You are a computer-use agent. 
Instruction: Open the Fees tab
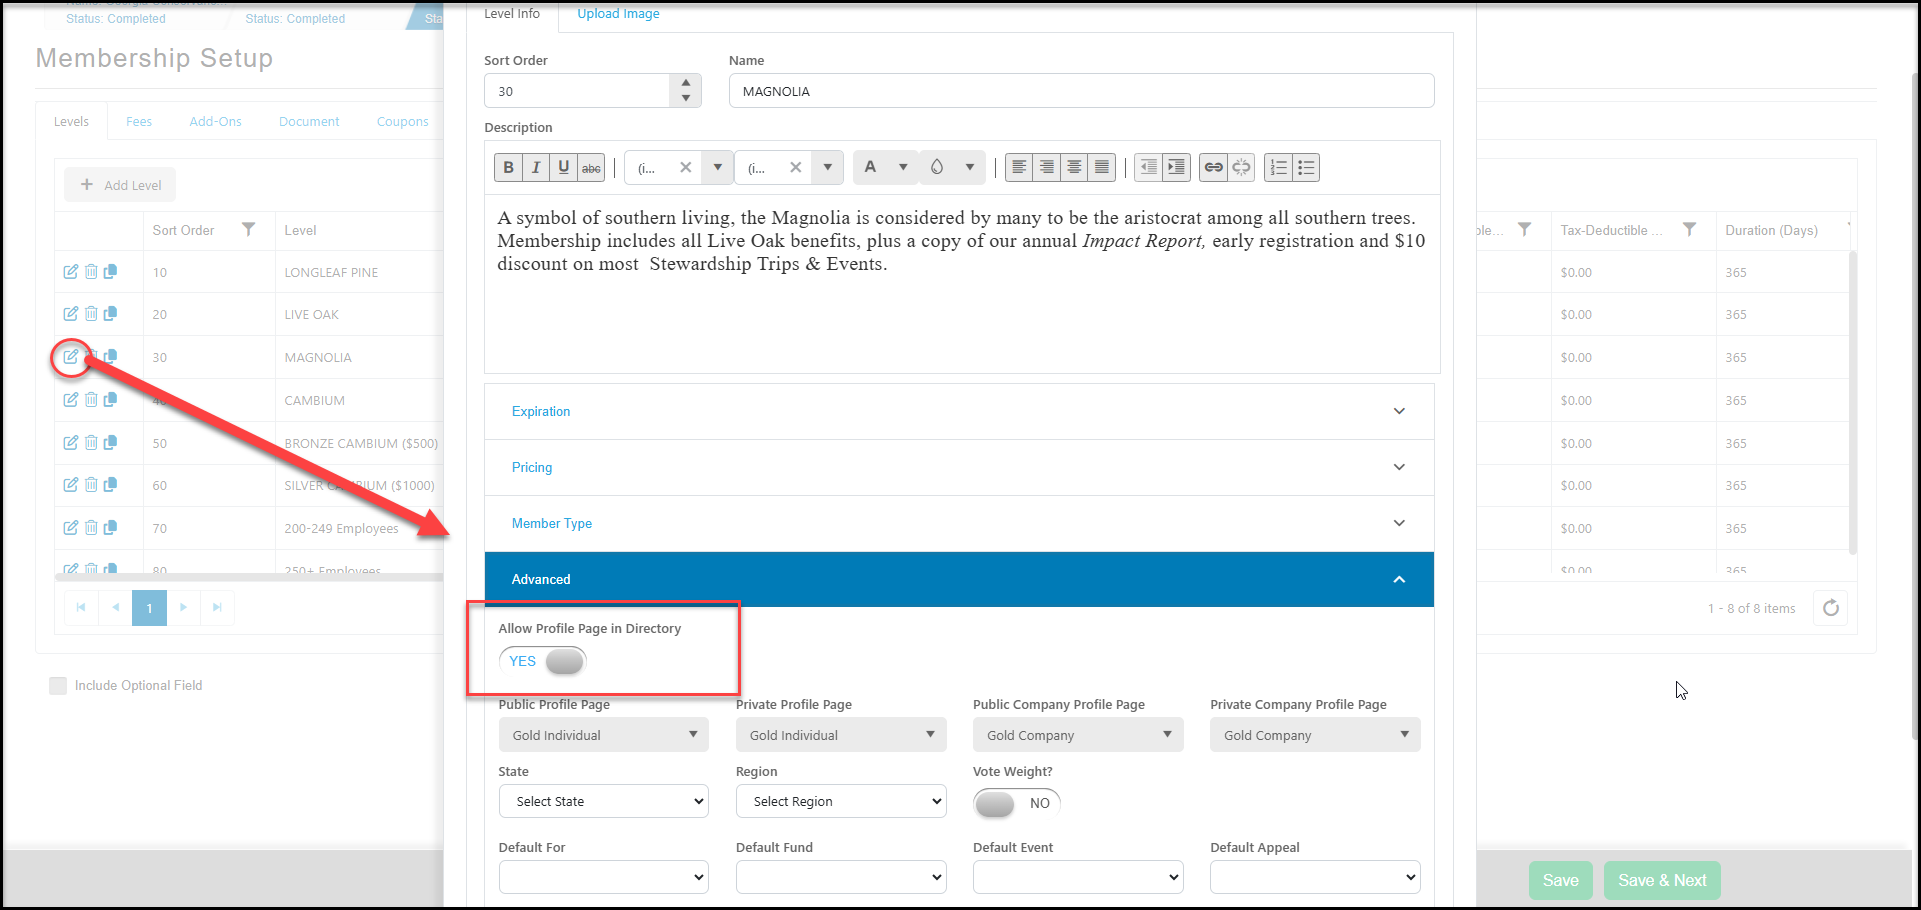pyautogui.click(x=139, y=121)
